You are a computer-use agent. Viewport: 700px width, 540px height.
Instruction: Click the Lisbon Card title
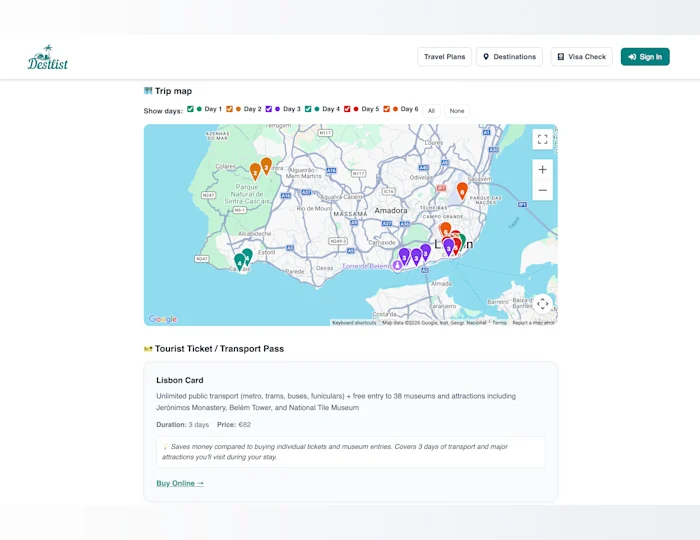pyautogui.click(x=180, y=380)
